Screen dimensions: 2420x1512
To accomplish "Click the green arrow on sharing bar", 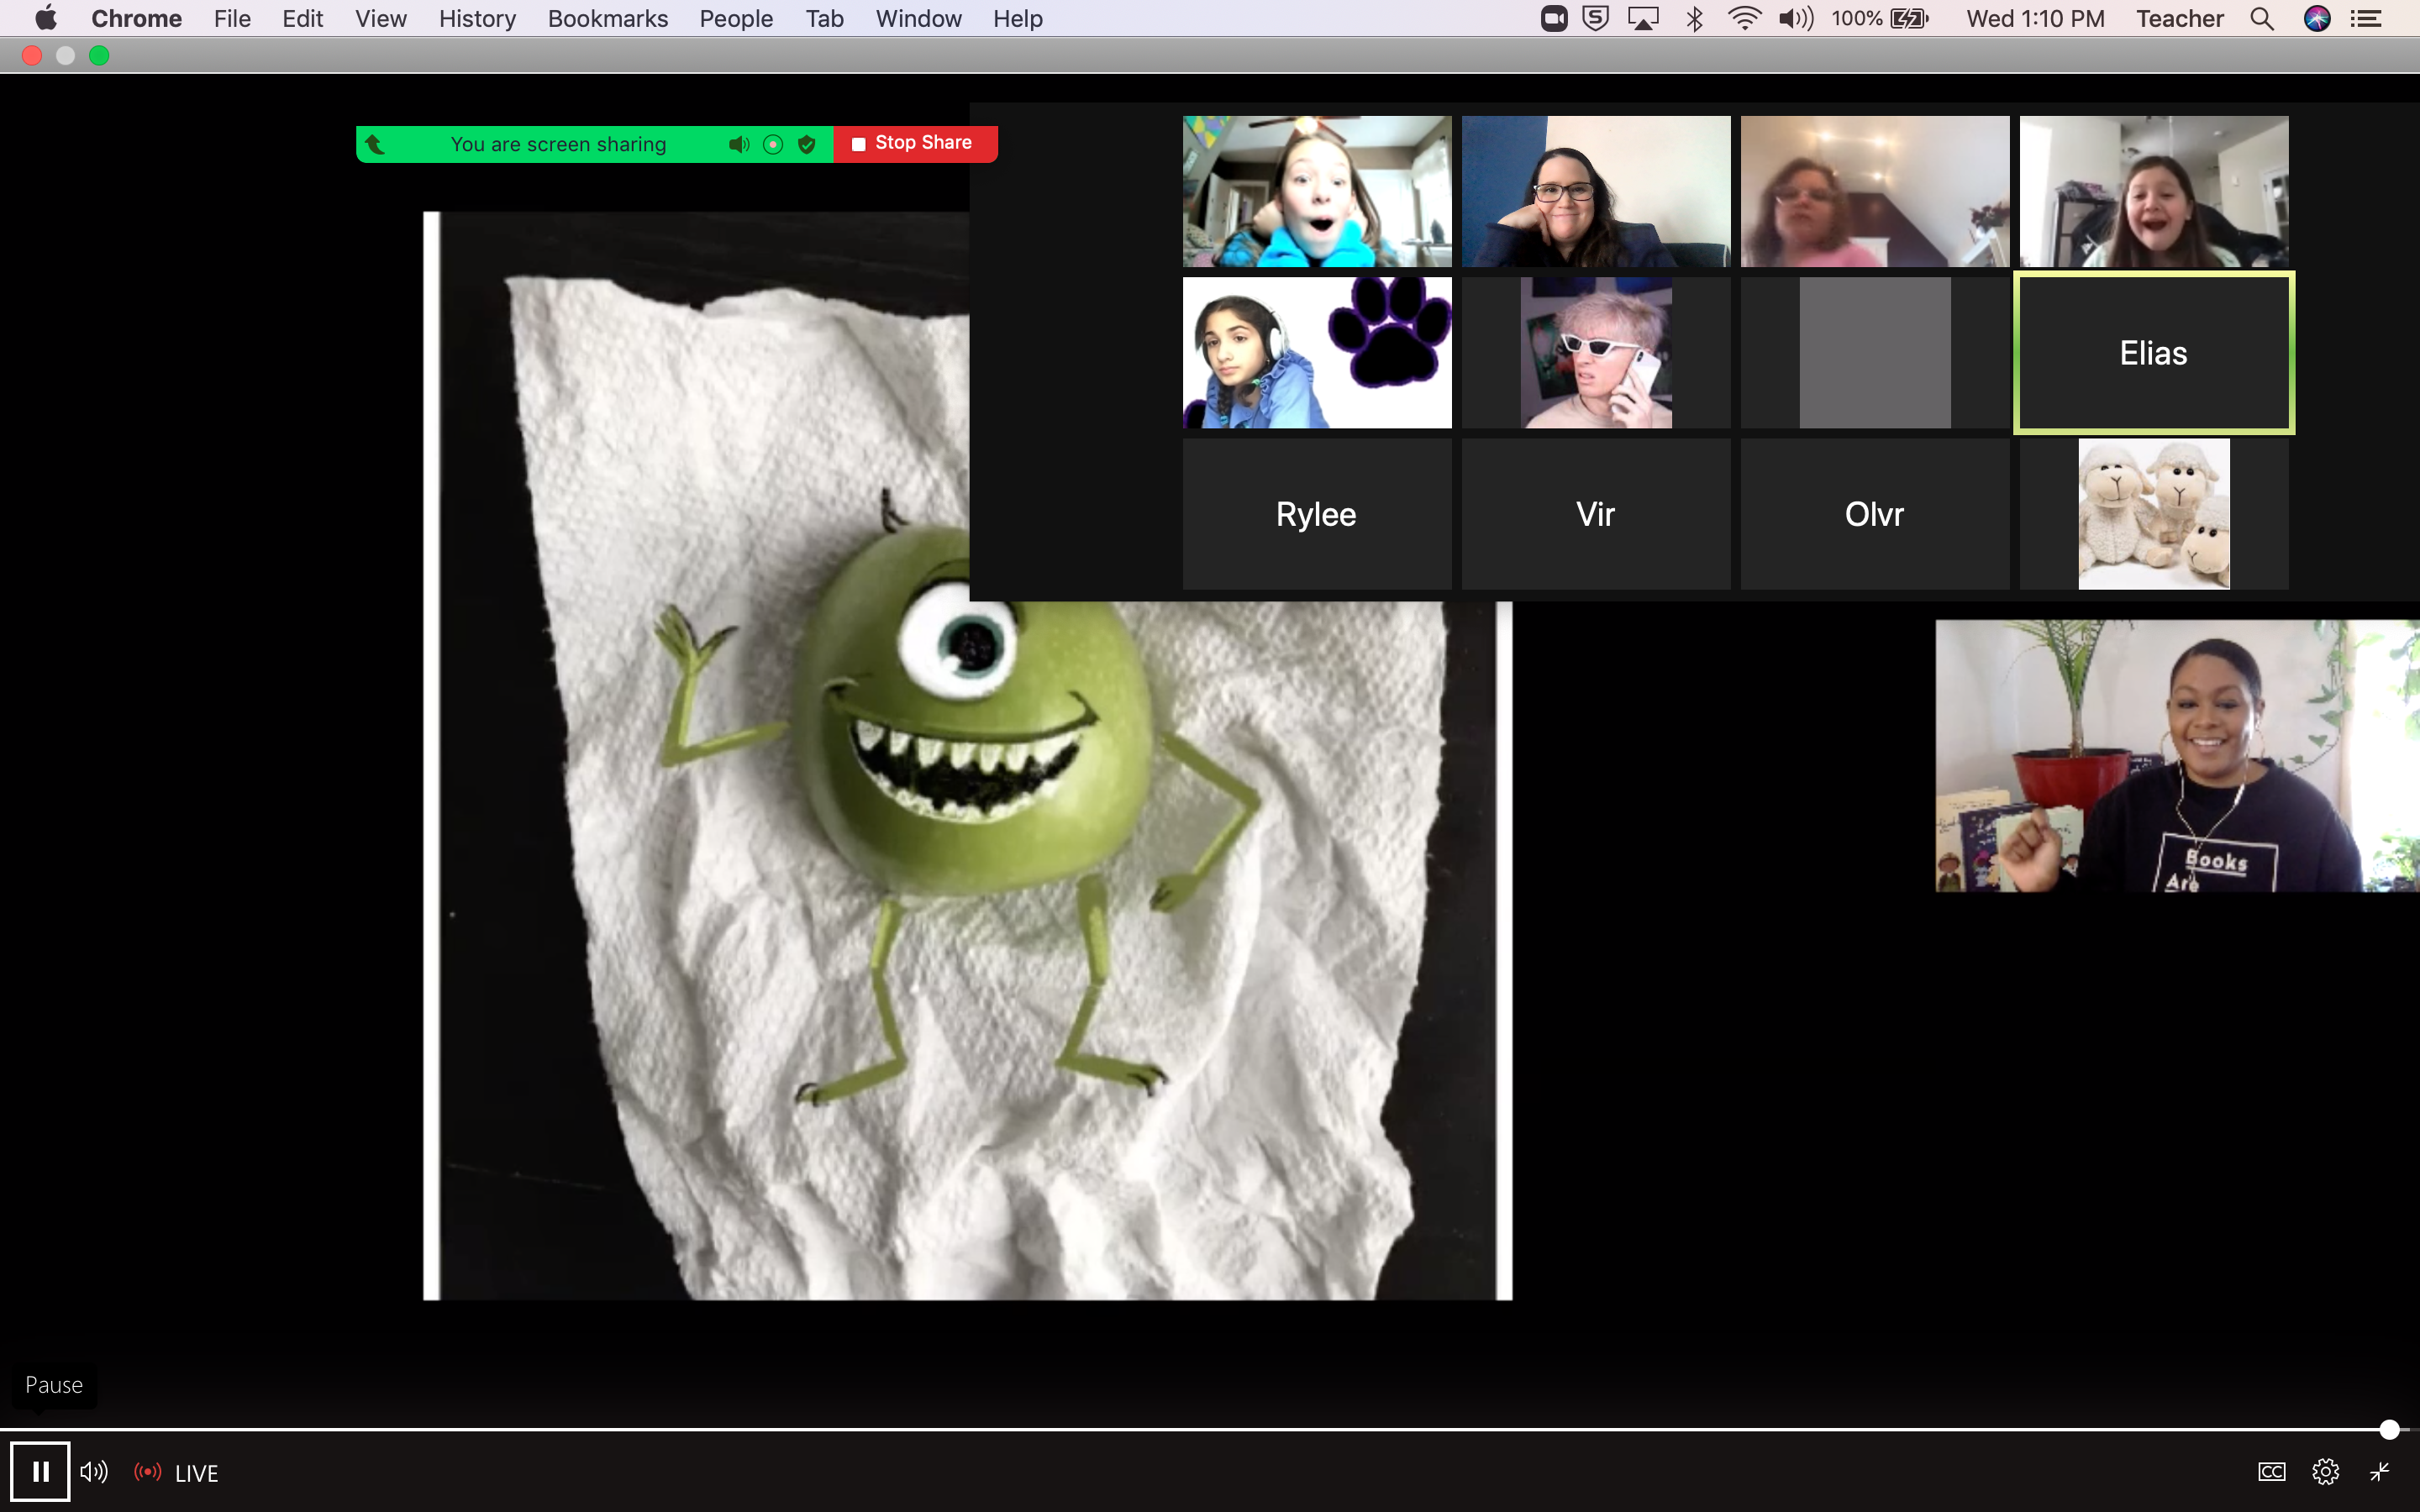I will (x=375, y=144).
